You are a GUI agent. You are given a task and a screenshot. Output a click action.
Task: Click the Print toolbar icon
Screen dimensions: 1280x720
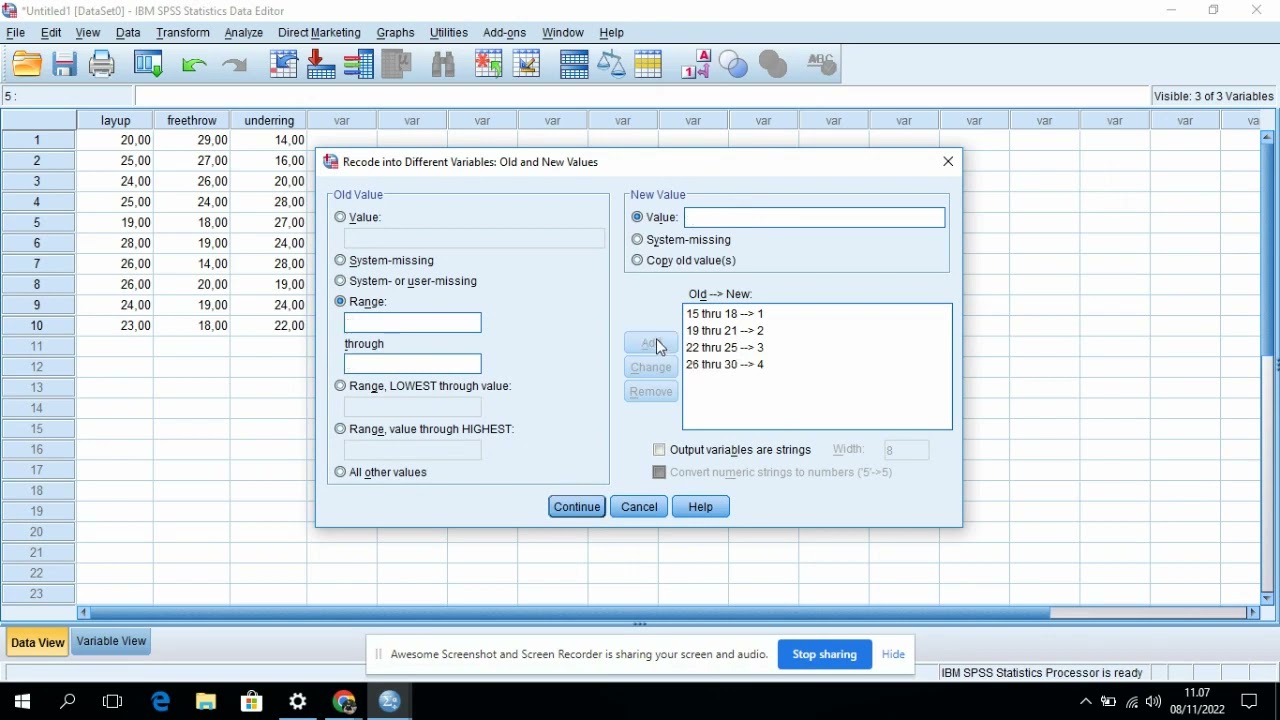[102, 65]
